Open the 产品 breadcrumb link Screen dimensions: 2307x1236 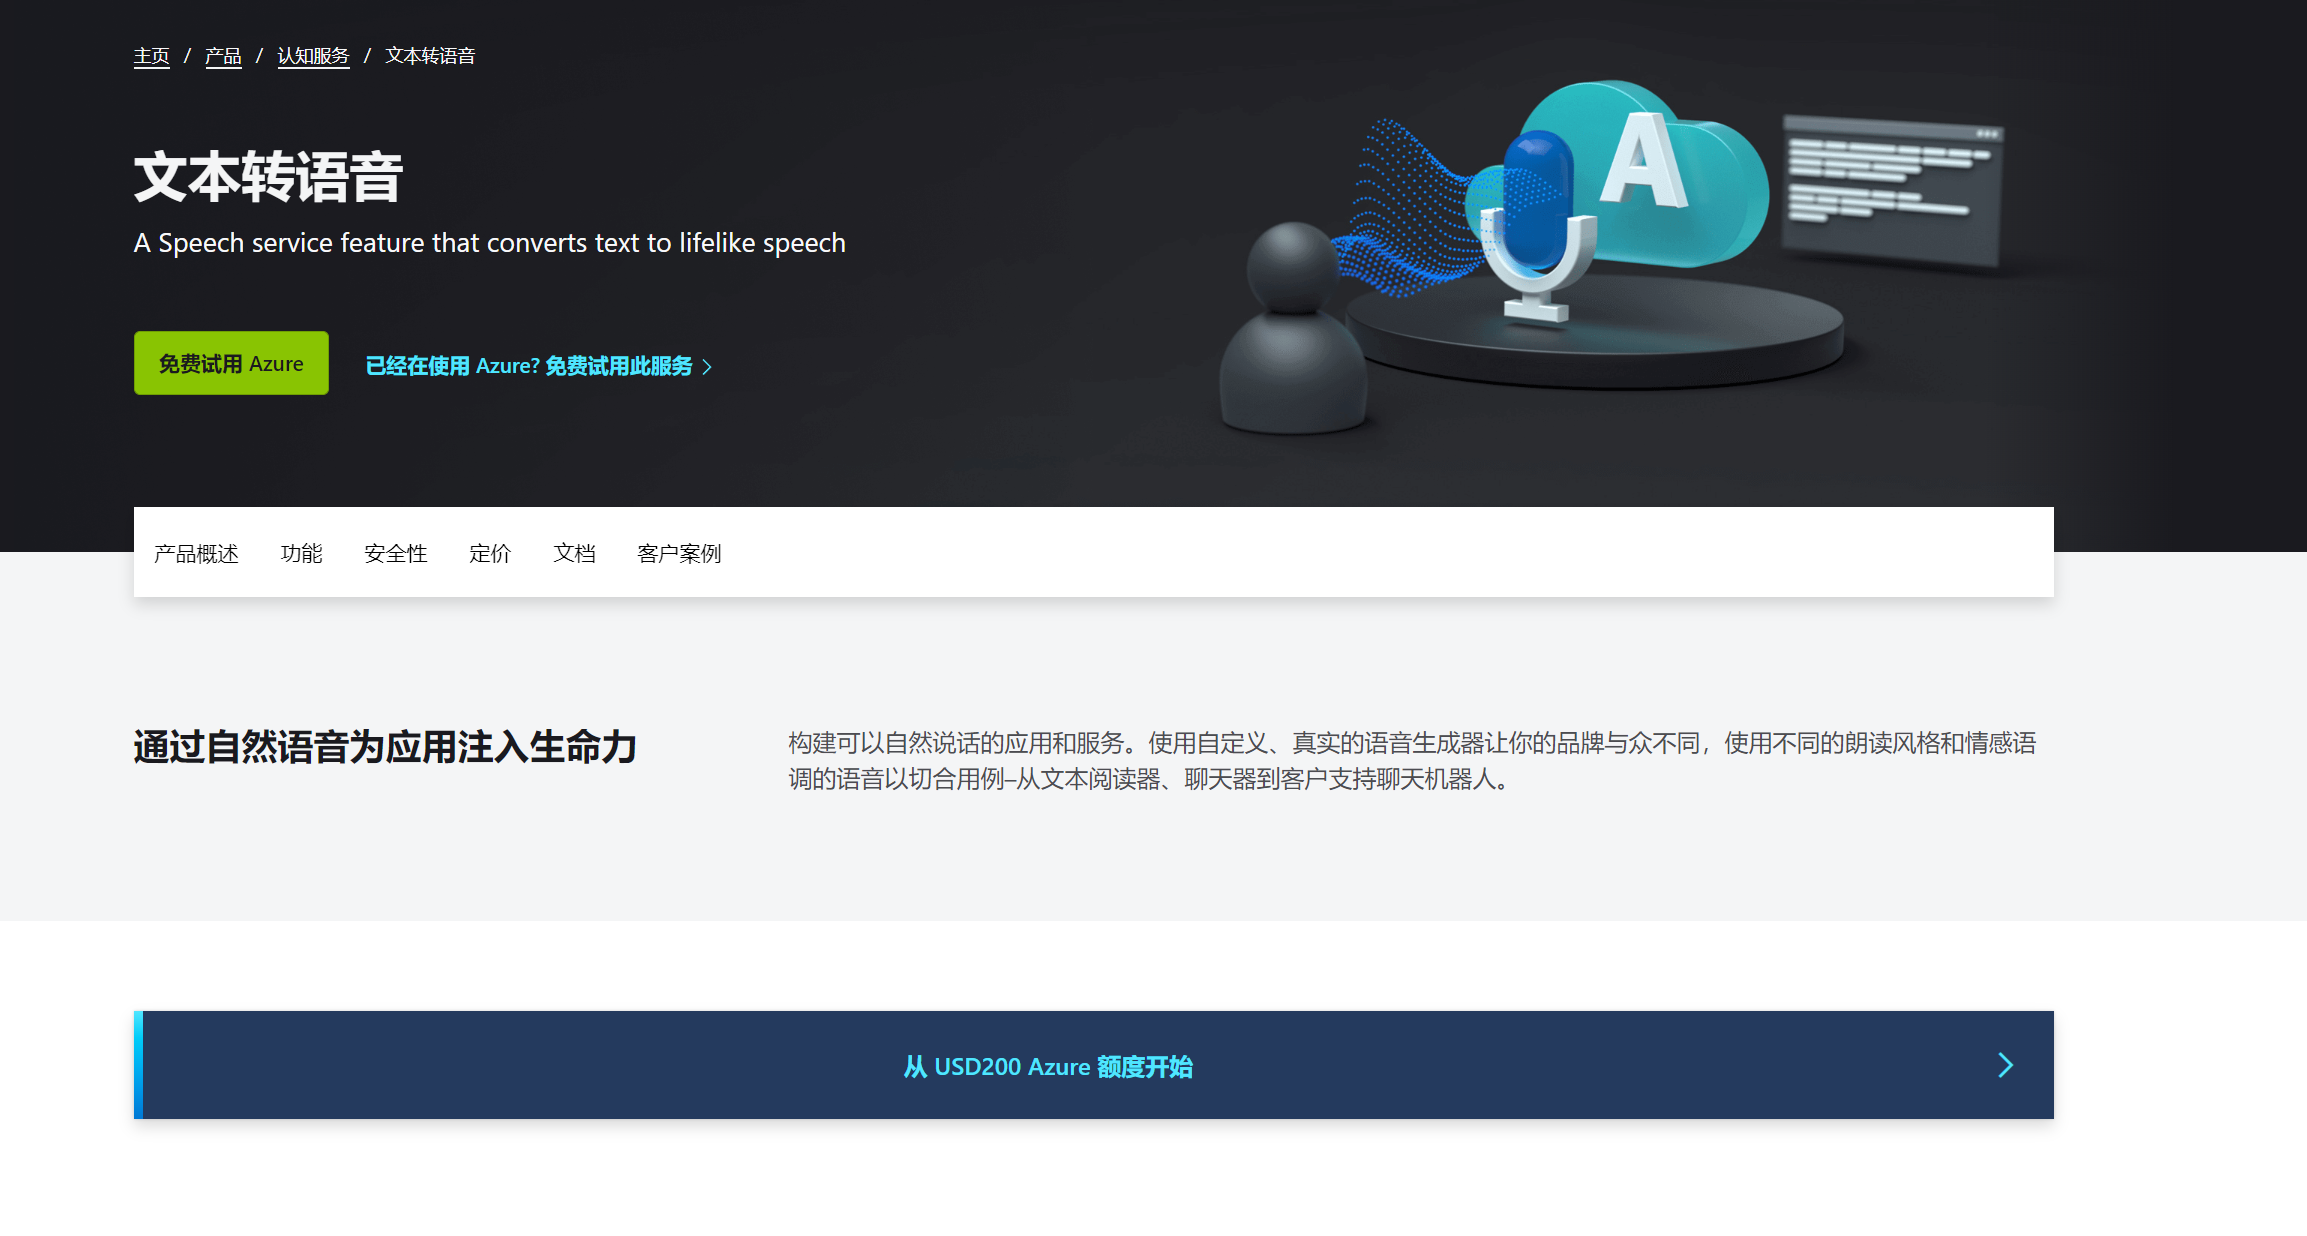click(223, 56)
